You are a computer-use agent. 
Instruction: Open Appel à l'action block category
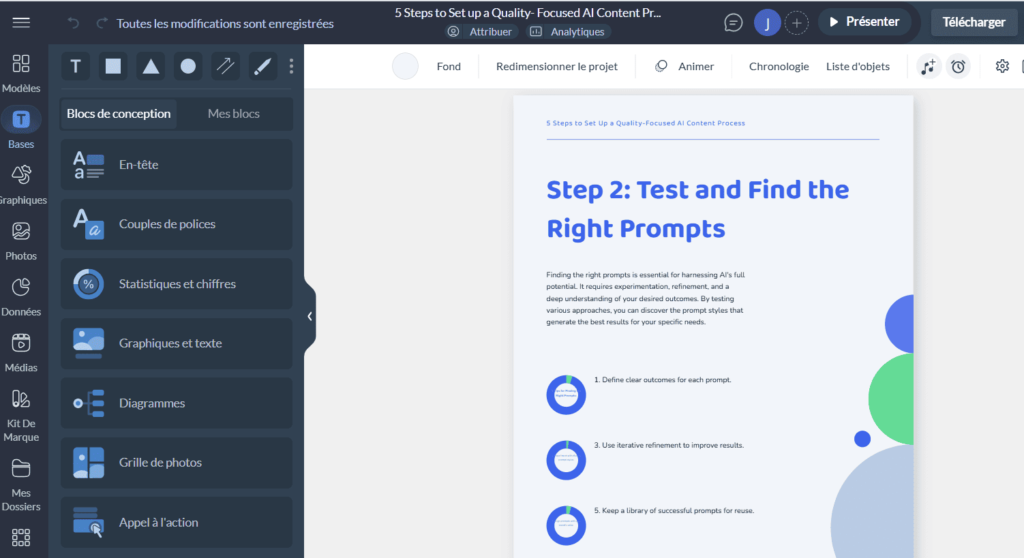tap(176, 522)
